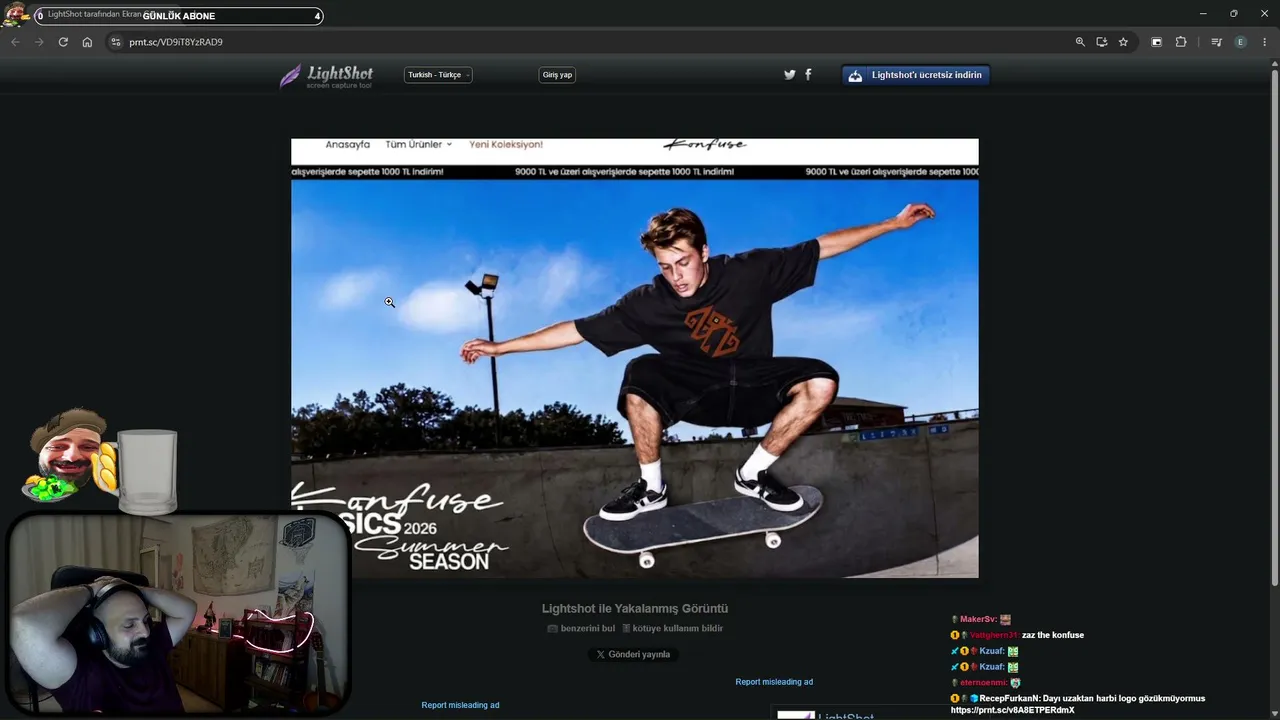Click the eternoenmi username in chat
The image size is (1280, 720).
click(x=983, y=682)
